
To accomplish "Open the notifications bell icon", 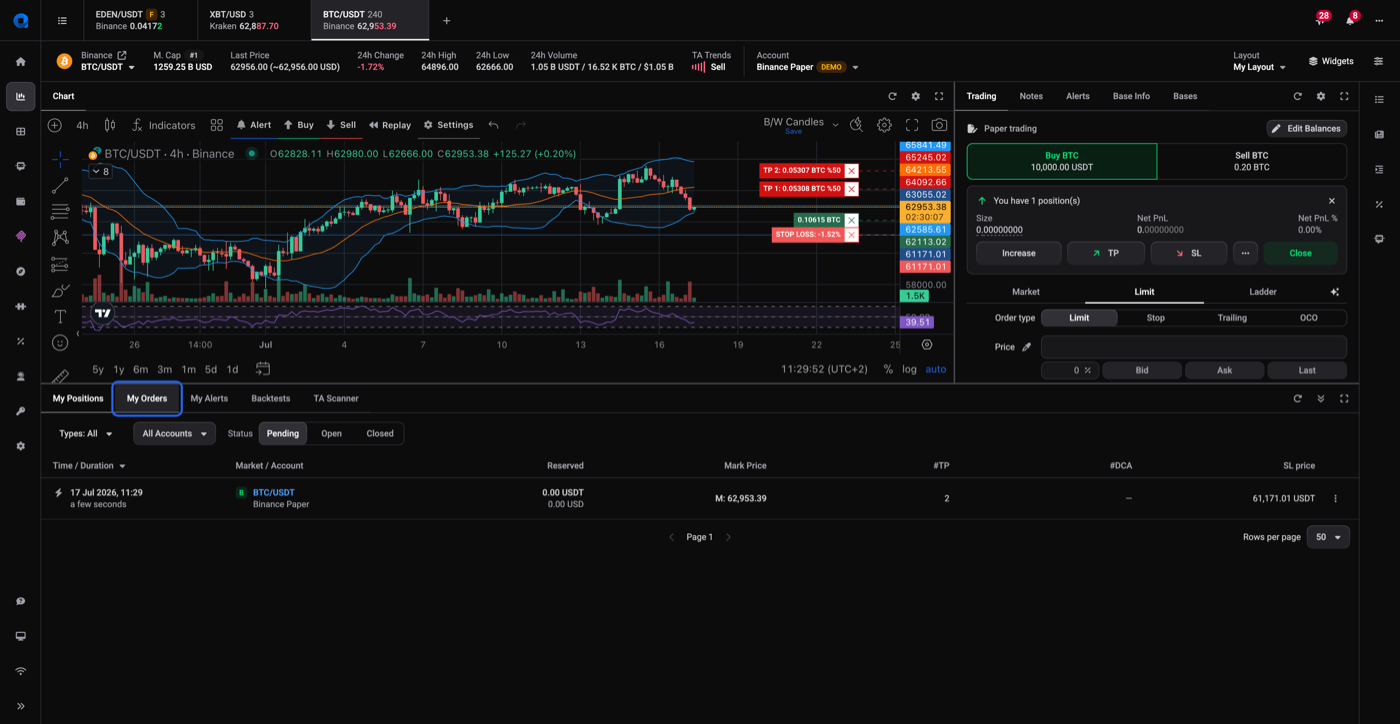I will [x=1350, y=20].
